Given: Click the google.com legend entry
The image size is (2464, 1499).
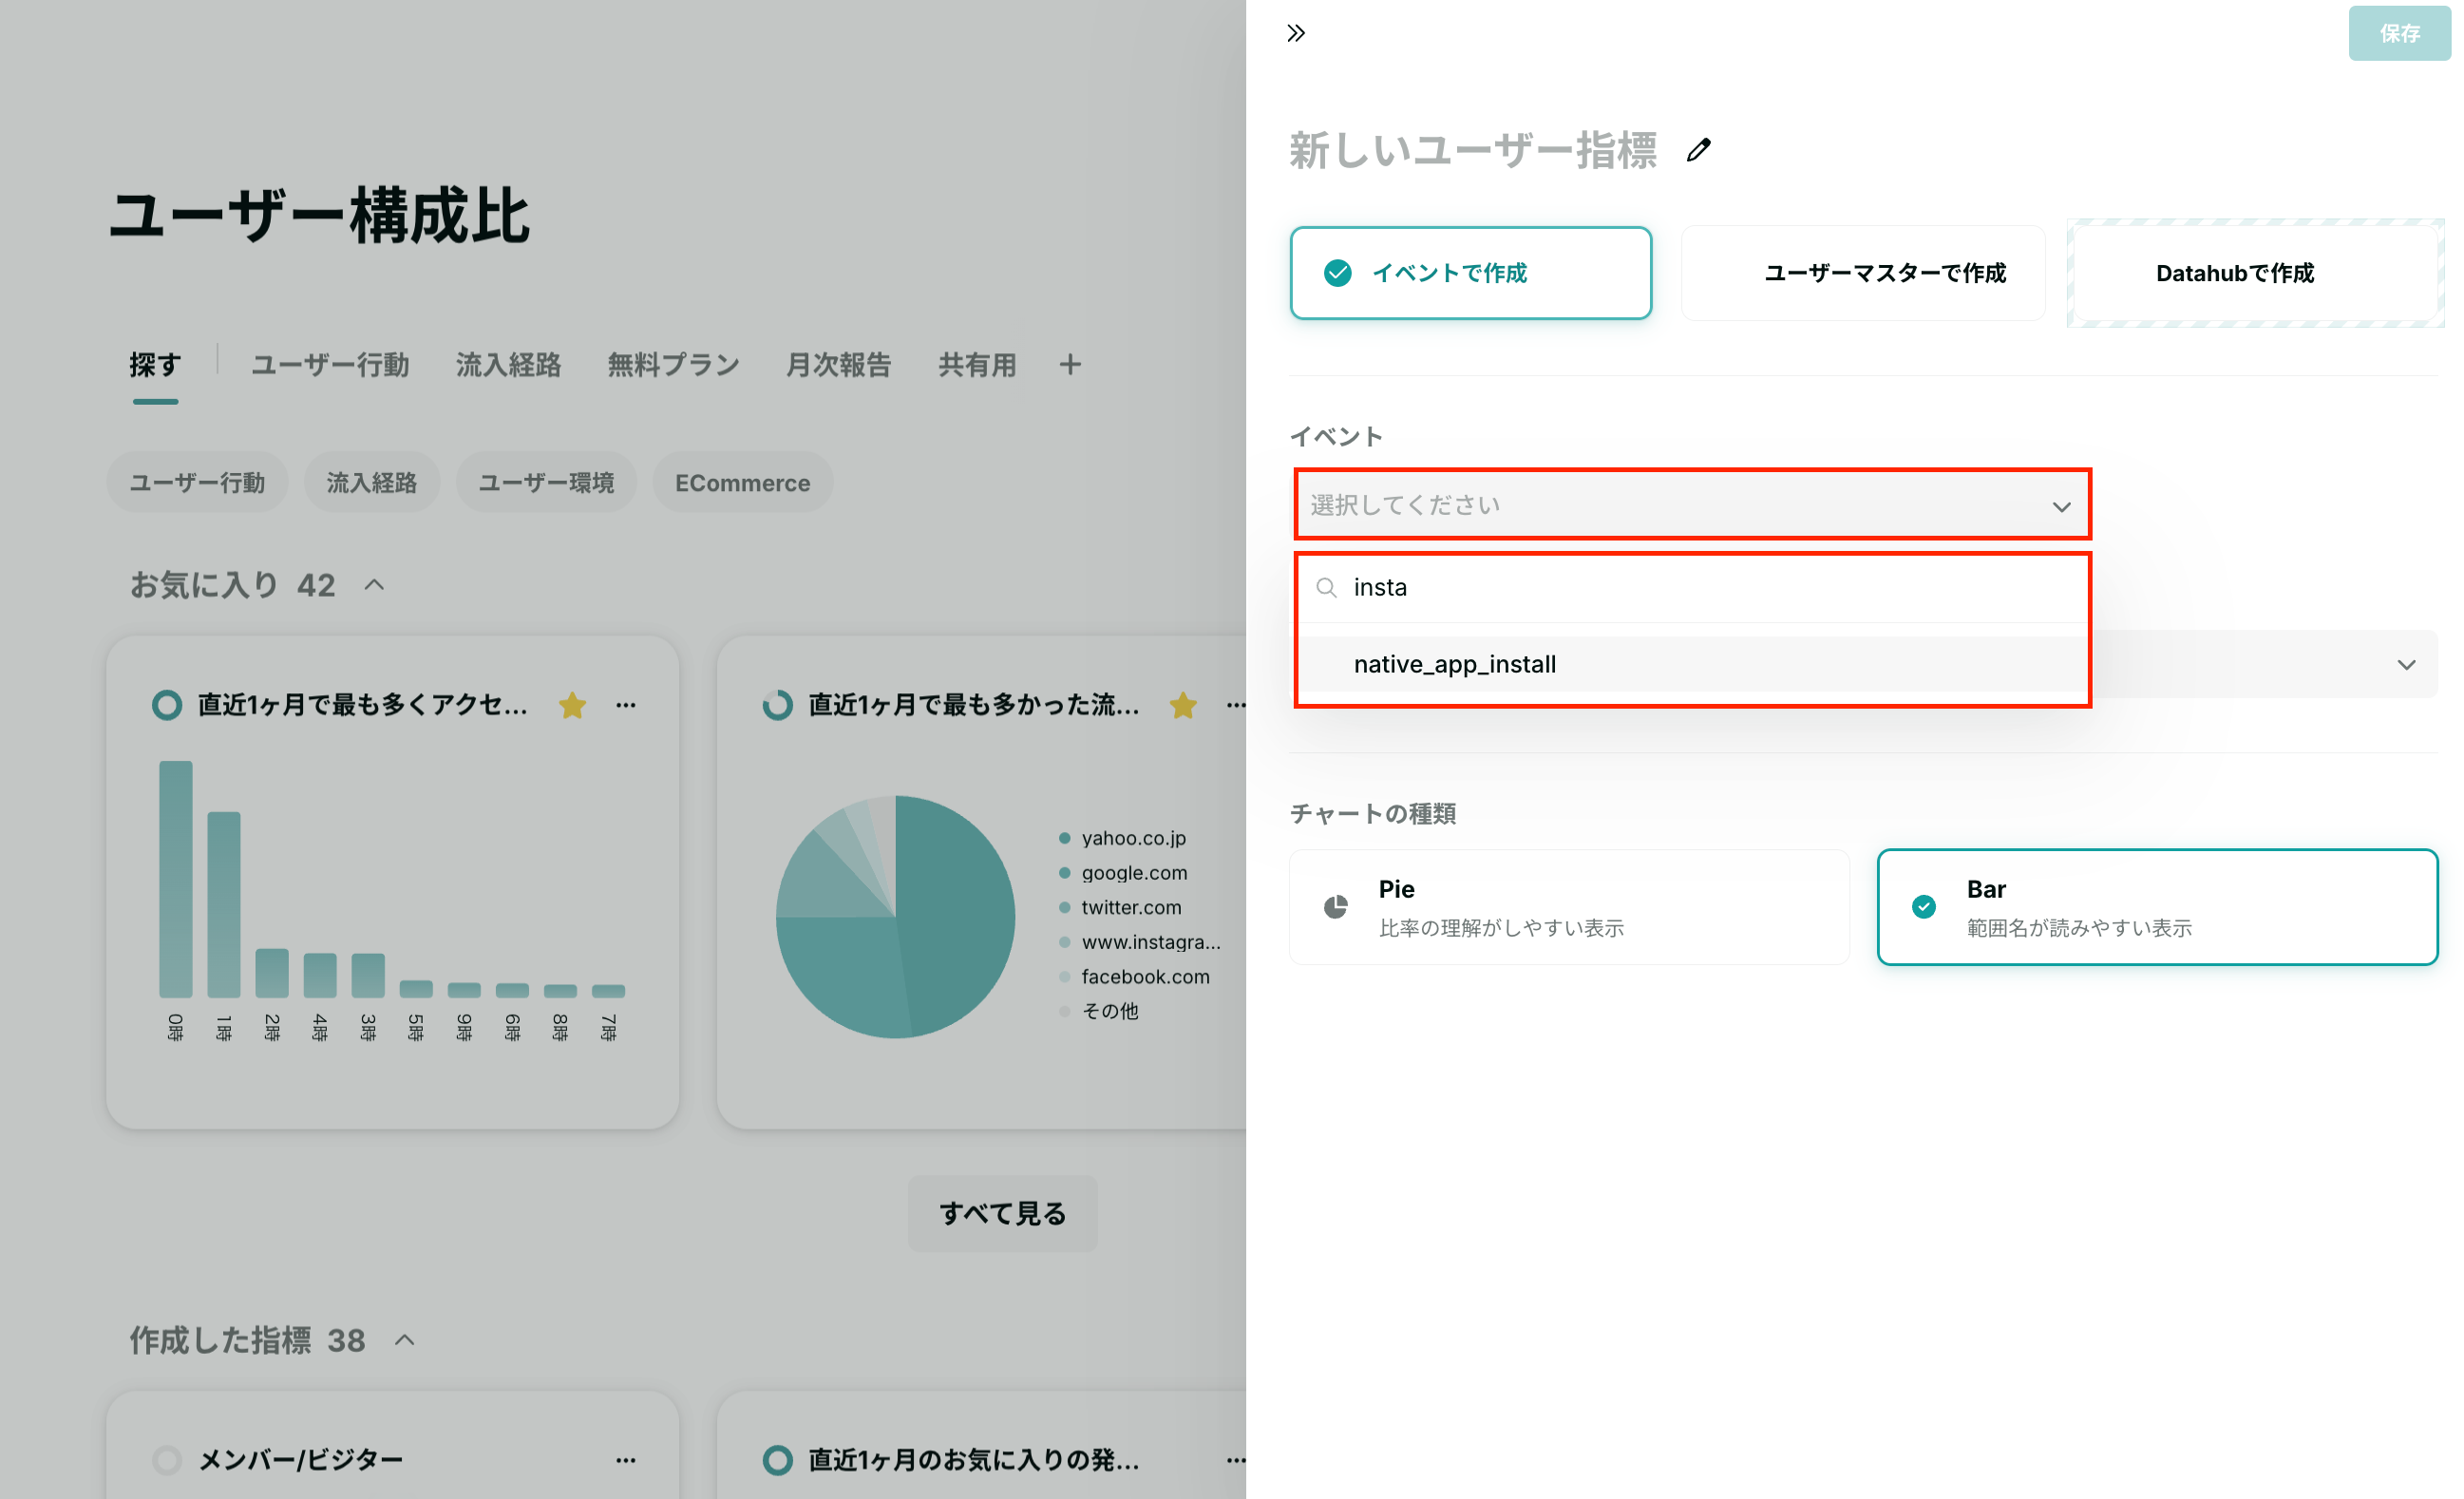Looking at the screenshot, I should pos(1123,873).
